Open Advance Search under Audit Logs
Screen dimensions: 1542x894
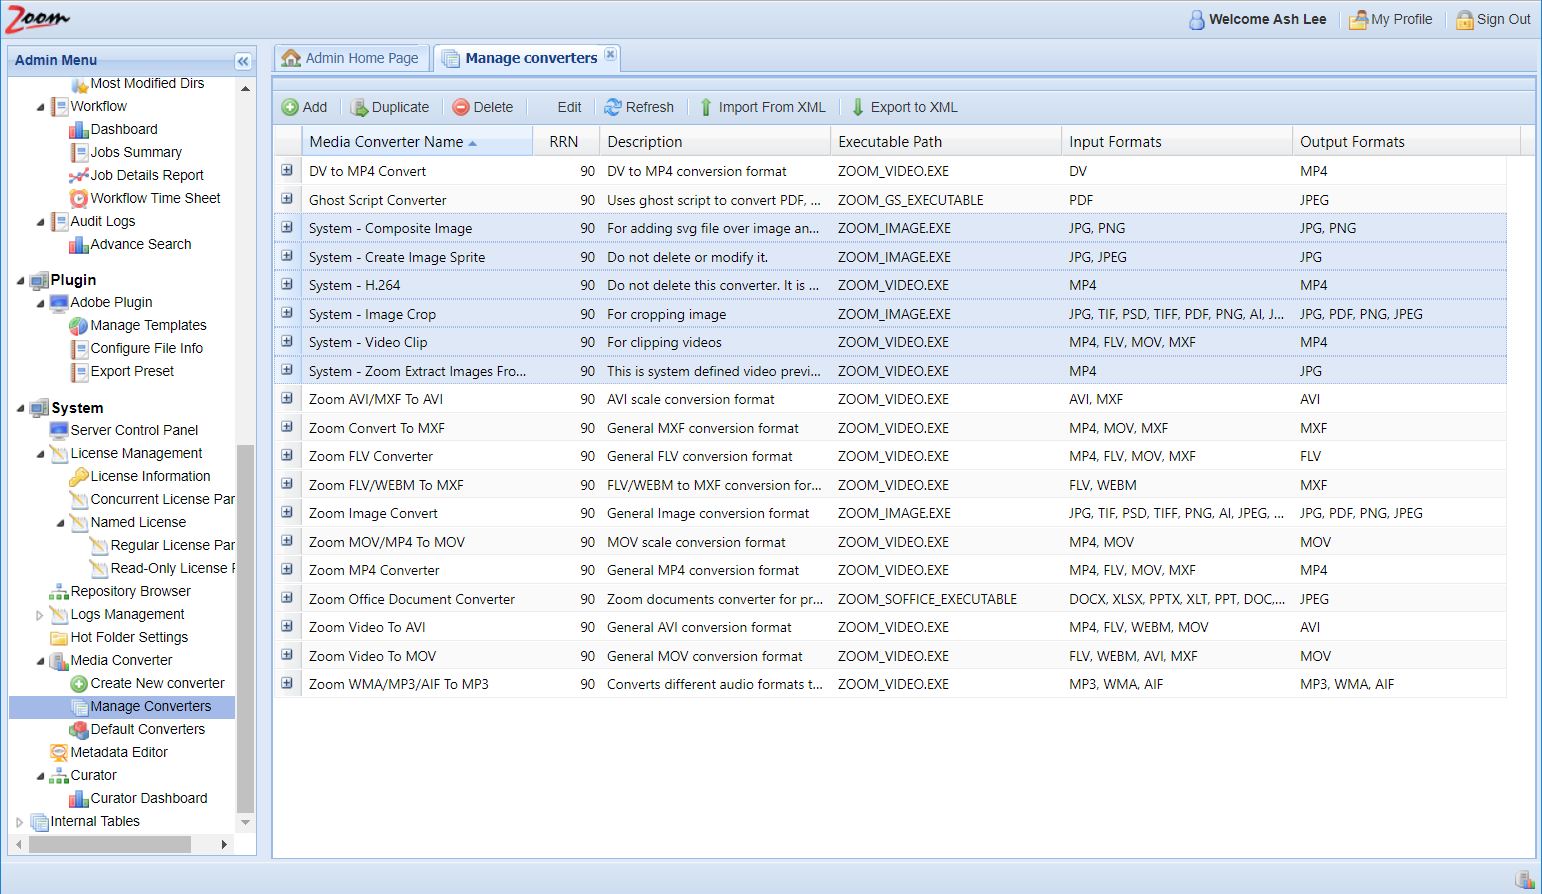point(141,244)
